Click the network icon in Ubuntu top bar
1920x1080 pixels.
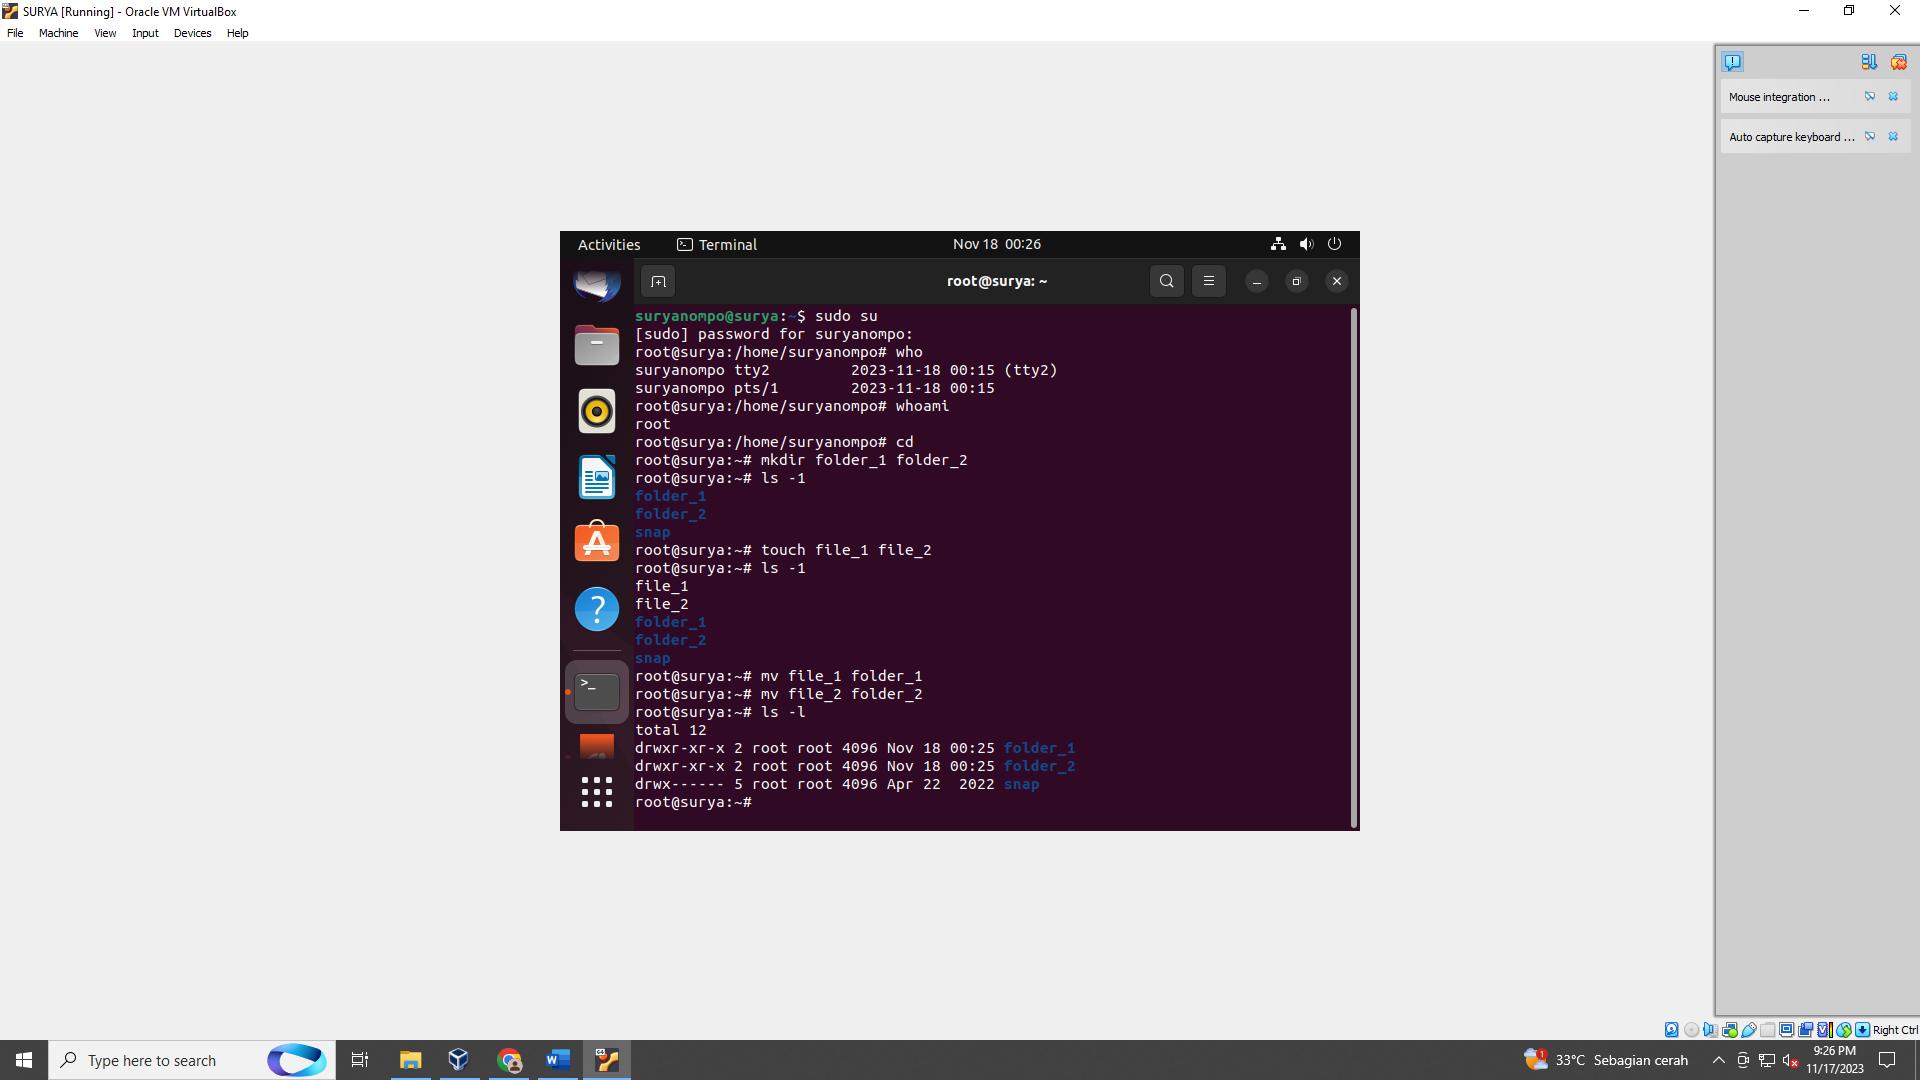pyautogui.click(x=1278, y=244)
